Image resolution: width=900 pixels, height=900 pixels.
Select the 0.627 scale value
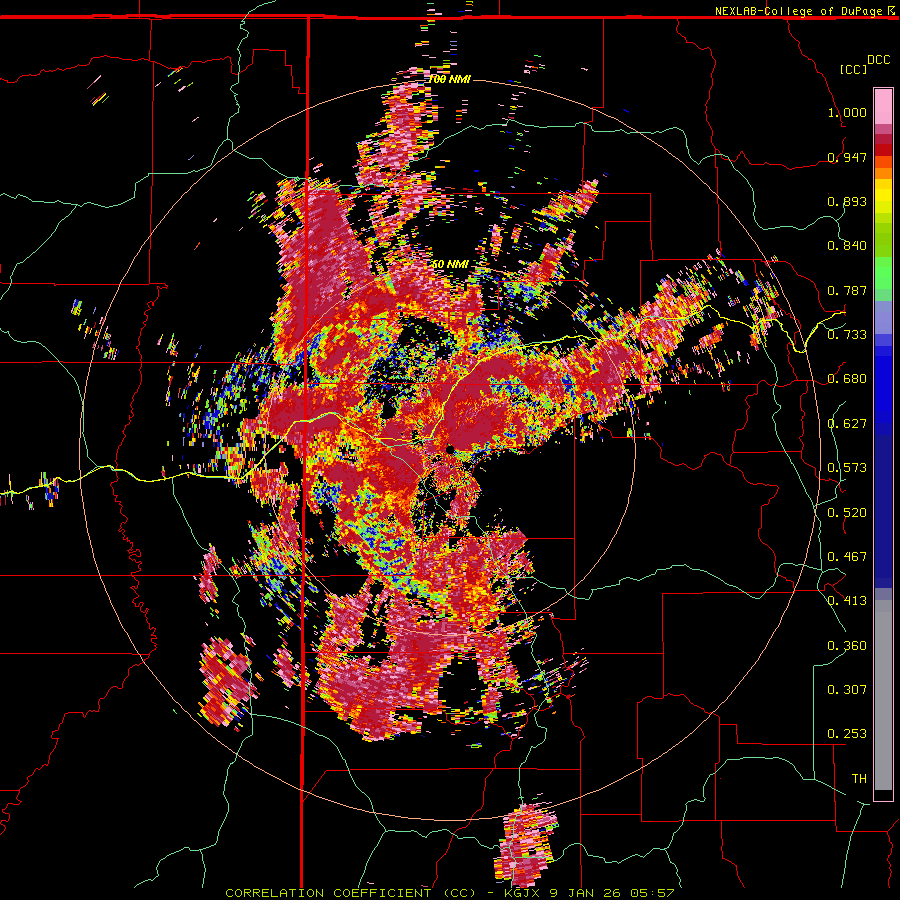[847, 424]
